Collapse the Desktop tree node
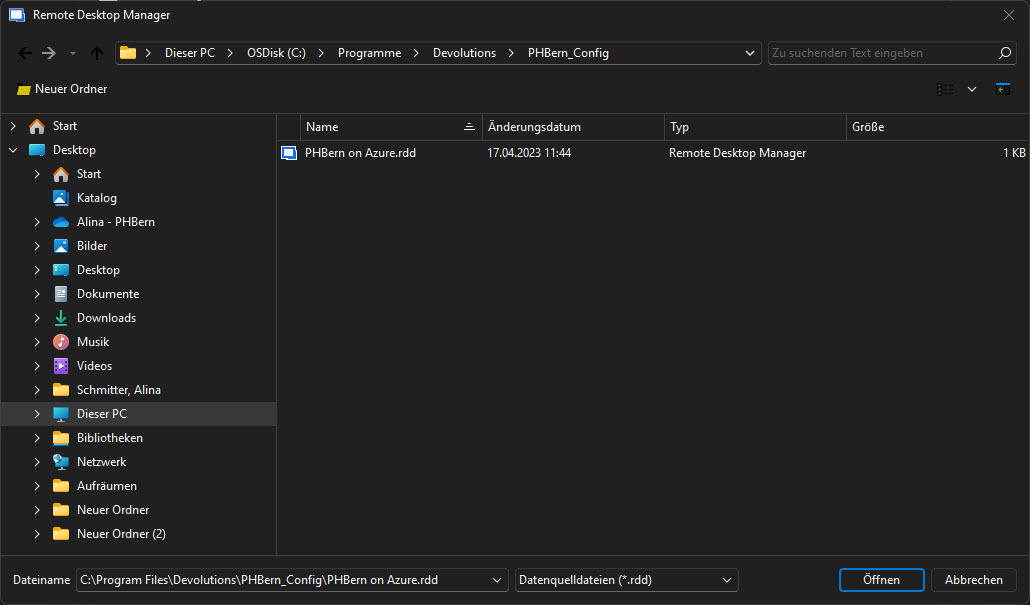The width and height of the screenshot is (1030, 605). 13,150
